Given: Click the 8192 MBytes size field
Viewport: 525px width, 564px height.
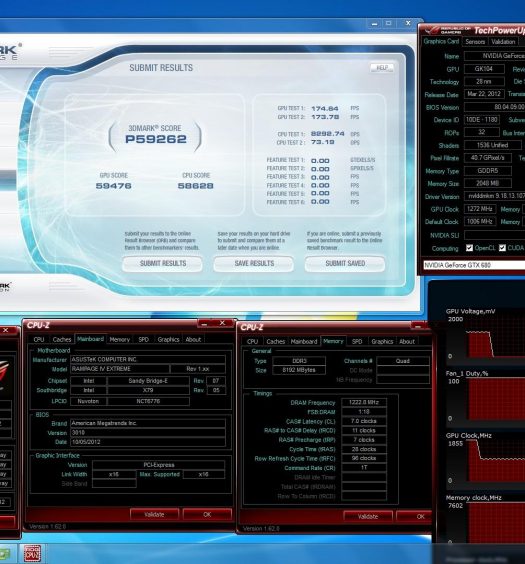Looking at the screenshot, I should coord(299,370).
